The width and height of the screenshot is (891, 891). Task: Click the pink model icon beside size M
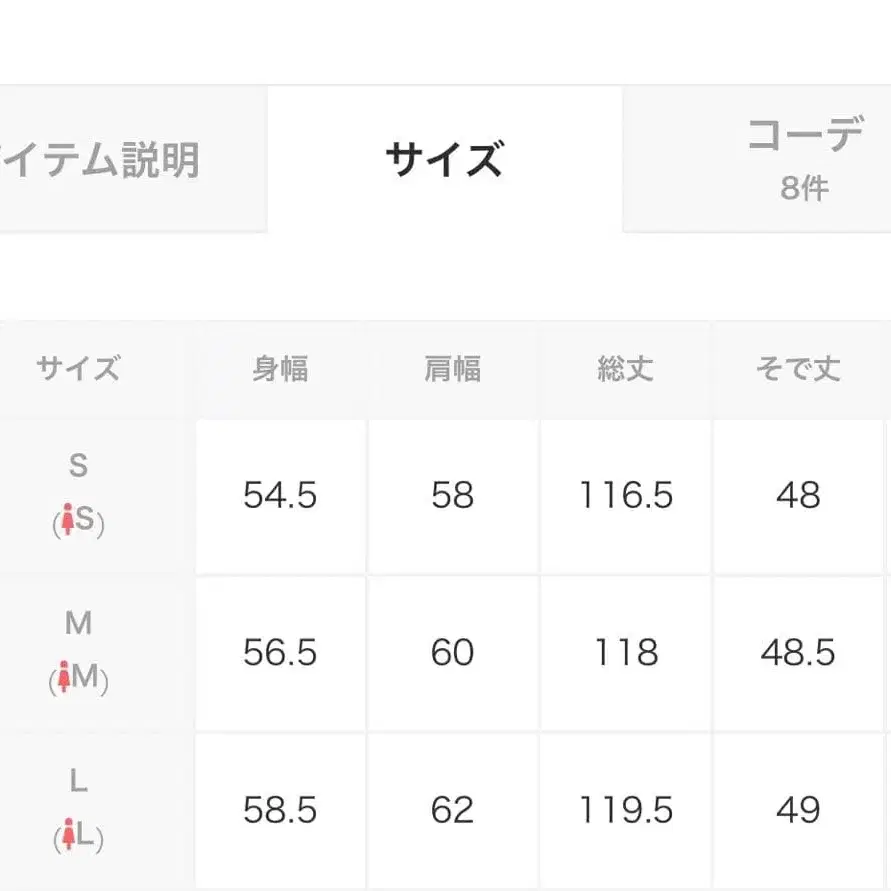(x=64, y=676)
